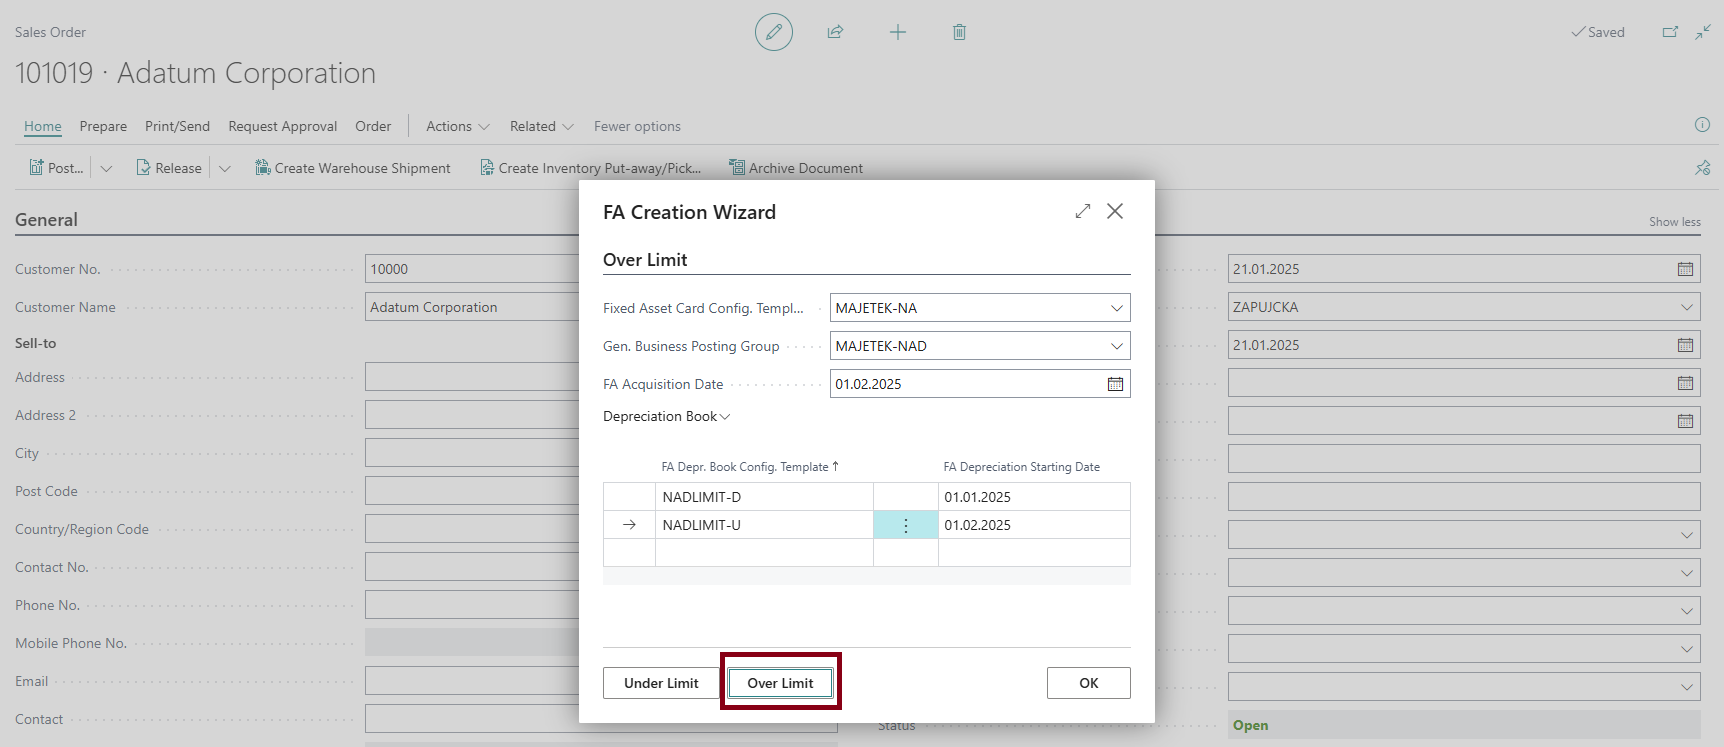Select the NADLIMIT-U cell
Screen dimensions: 1724x747
tap(764, 525)
